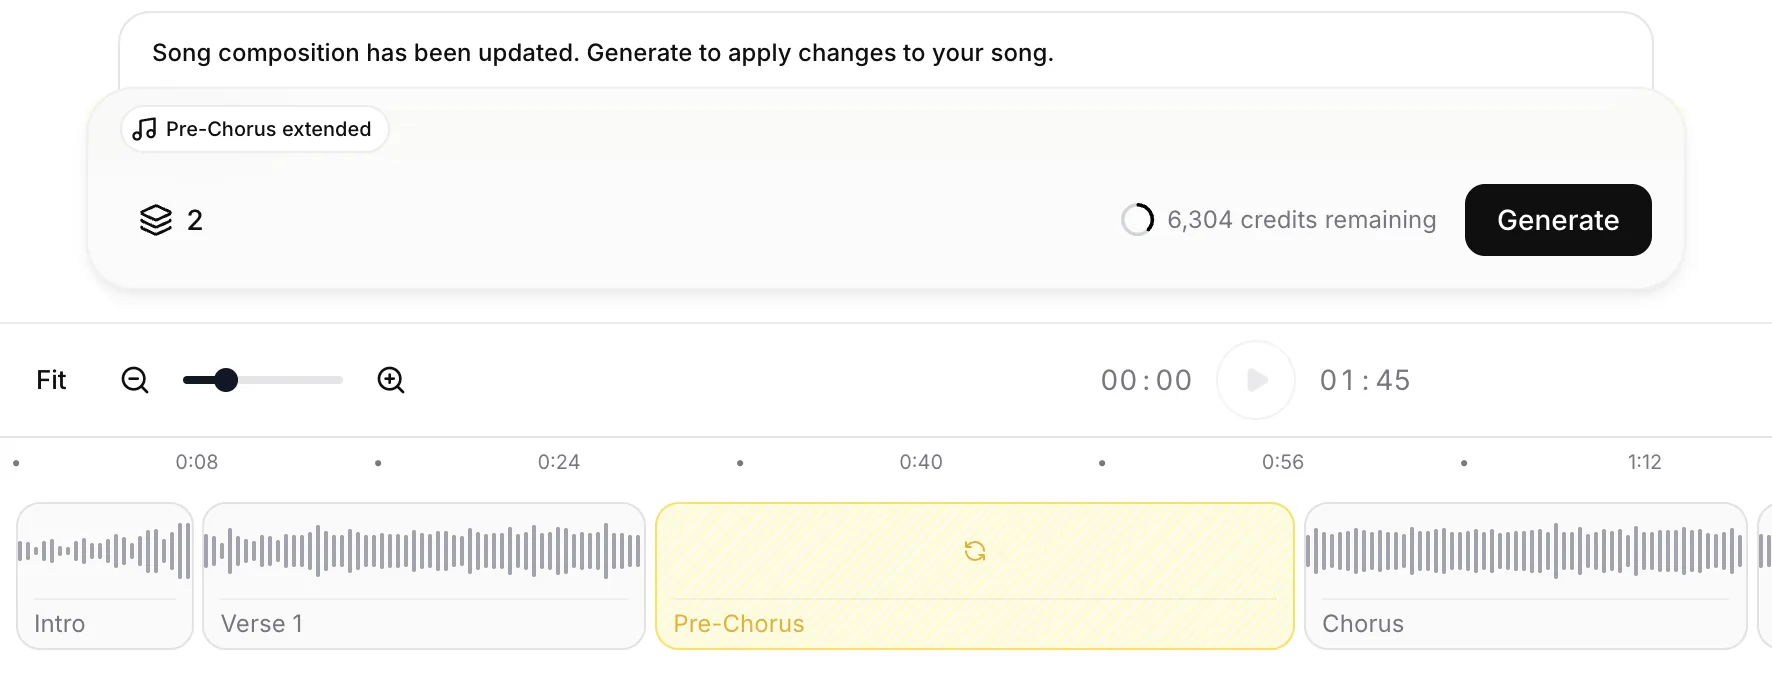Click the 1:12 timeline marker
The width and height of the screenshot is (1772, 674).
coord(1644,462)
